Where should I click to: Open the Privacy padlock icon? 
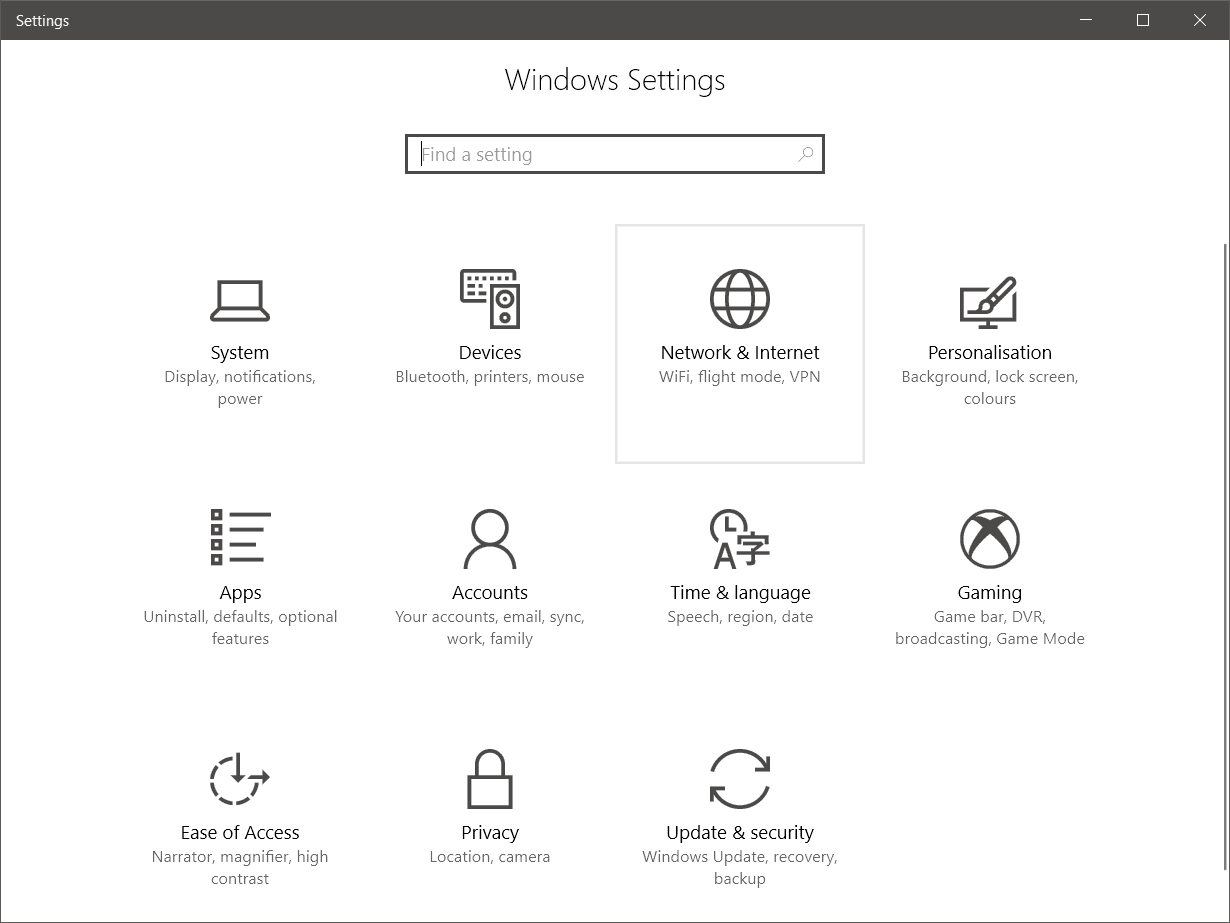490,778
